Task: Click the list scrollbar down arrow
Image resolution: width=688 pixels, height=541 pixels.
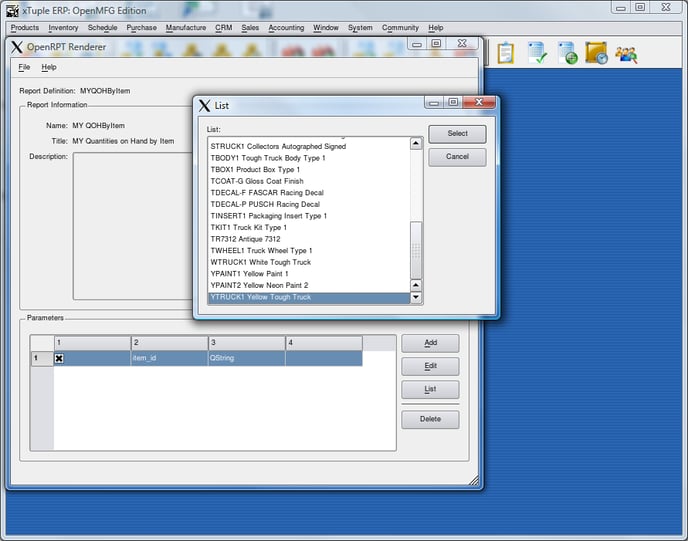Action: pos(417,297)
